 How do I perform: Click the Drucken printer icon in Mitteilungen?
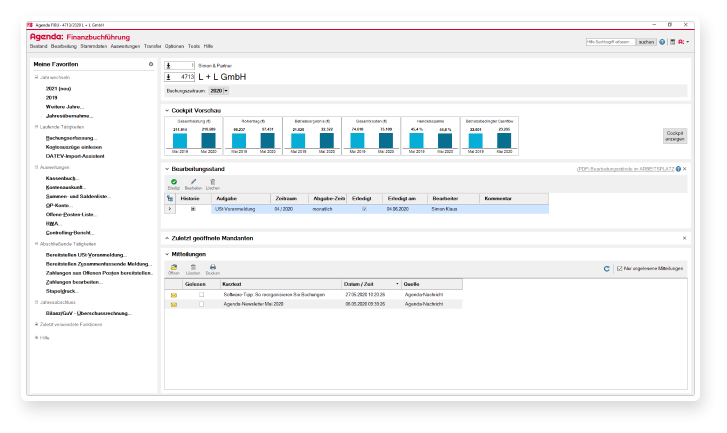[213, 268]
